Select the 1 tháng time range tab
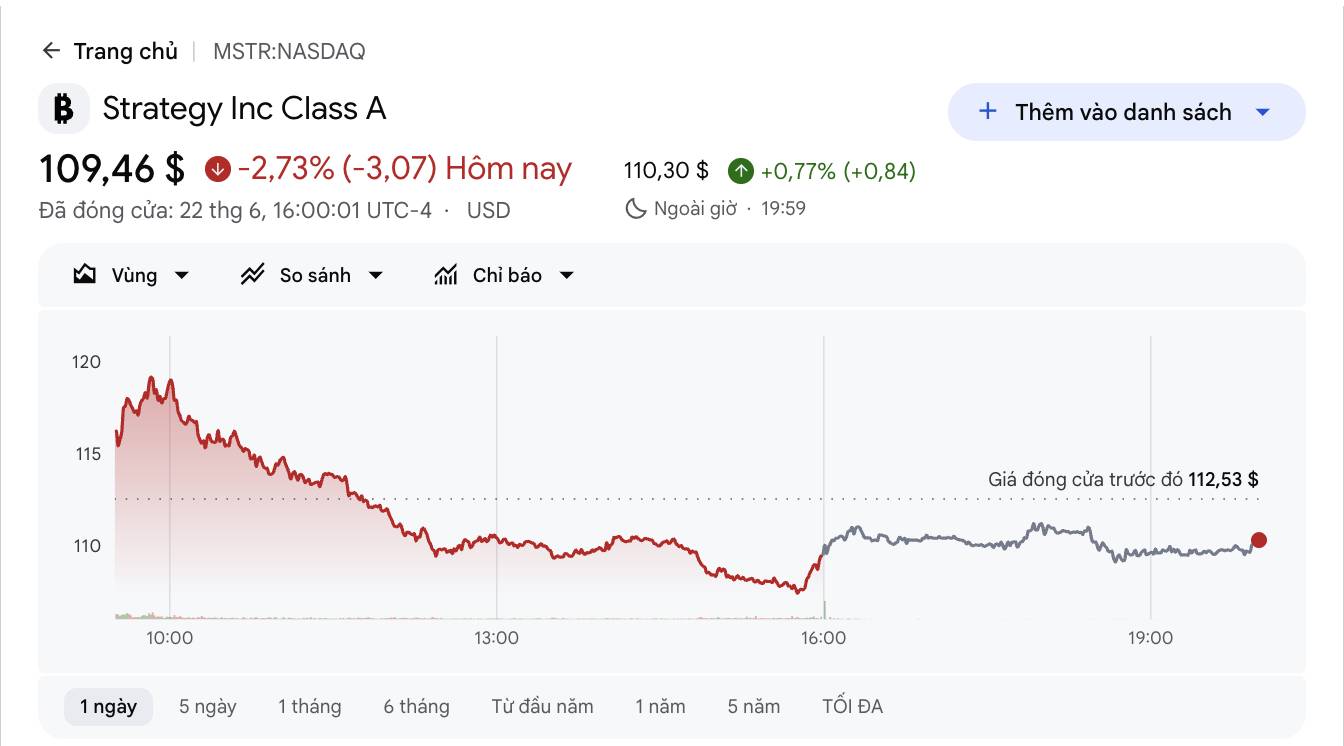1344x746 pixels. point(310,707)
